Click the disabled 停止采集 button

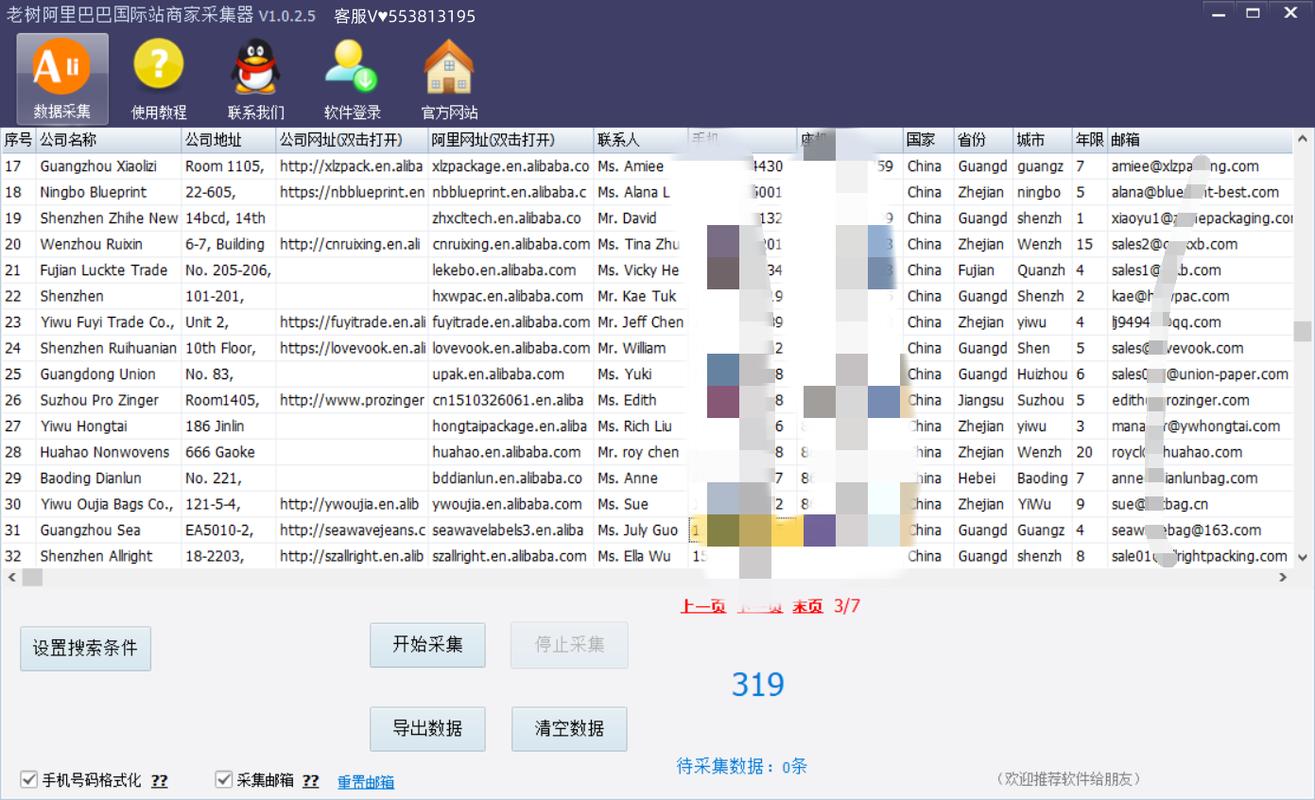coord(569,645)
